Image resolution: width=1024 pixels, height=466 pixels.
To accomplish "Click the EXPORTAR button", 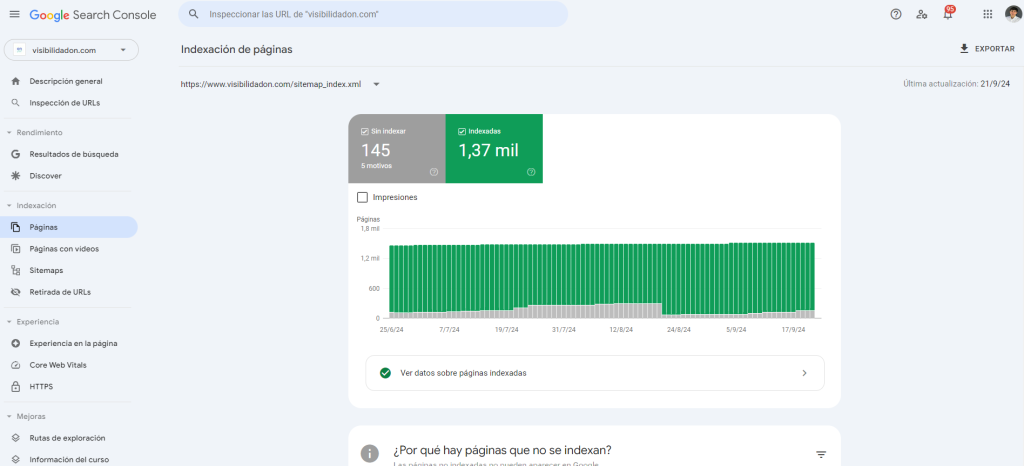I will 986,48.
